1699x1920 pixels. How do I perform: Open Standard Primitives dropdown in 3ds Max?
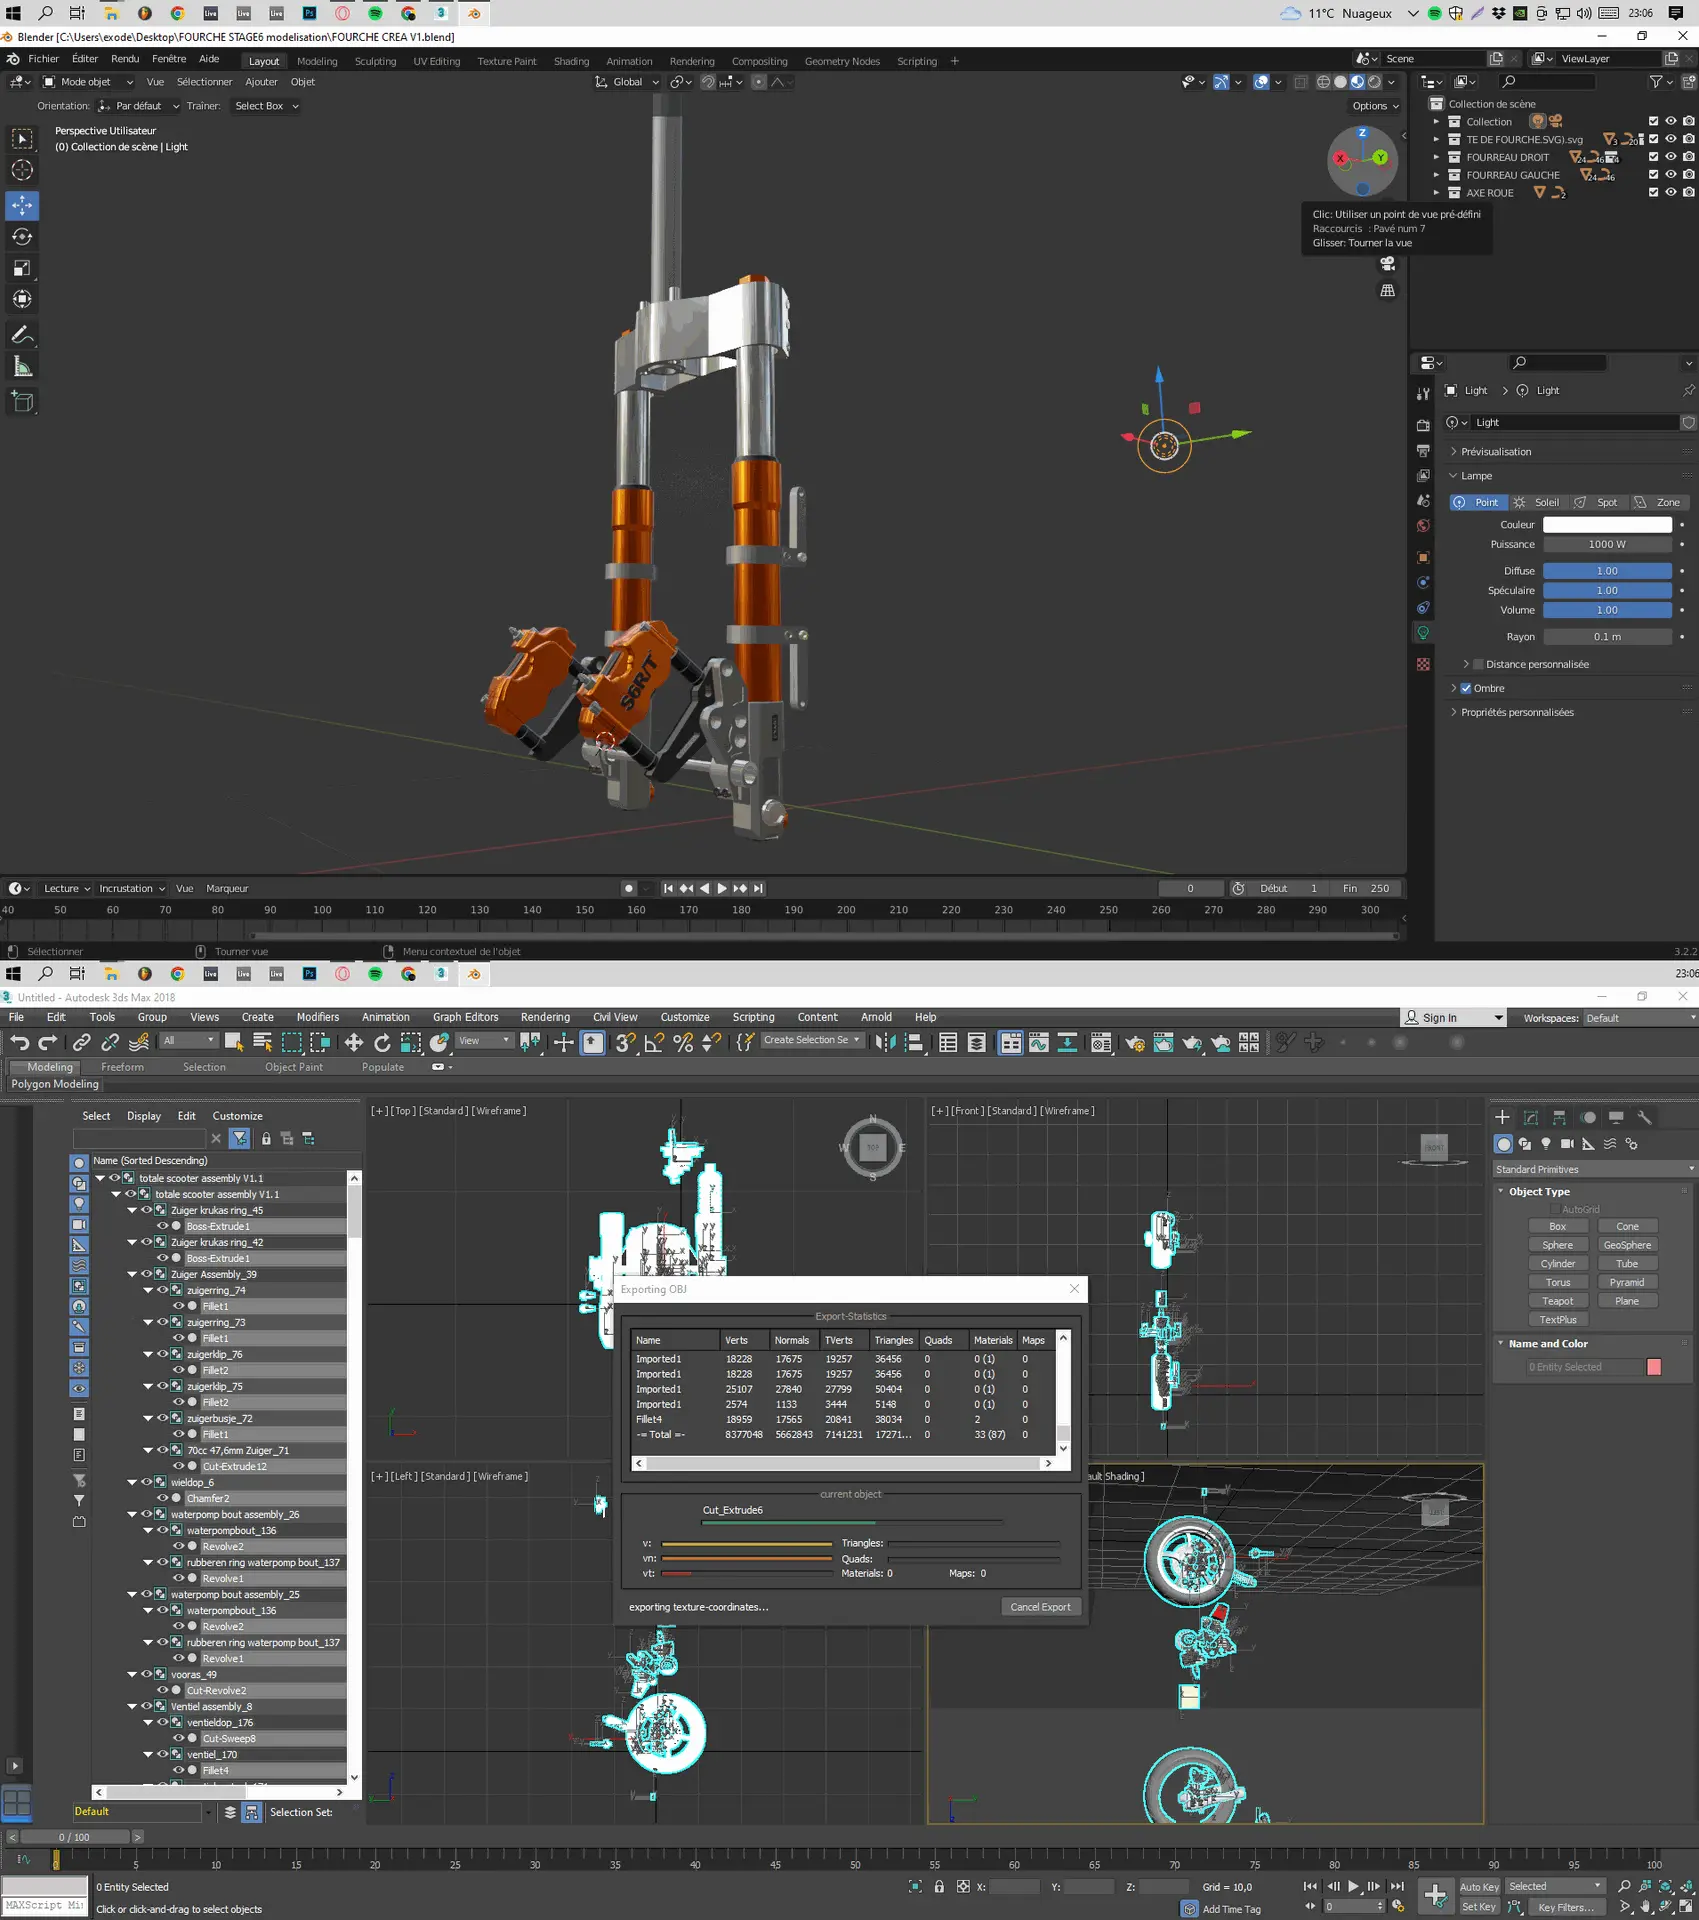1593,1169
